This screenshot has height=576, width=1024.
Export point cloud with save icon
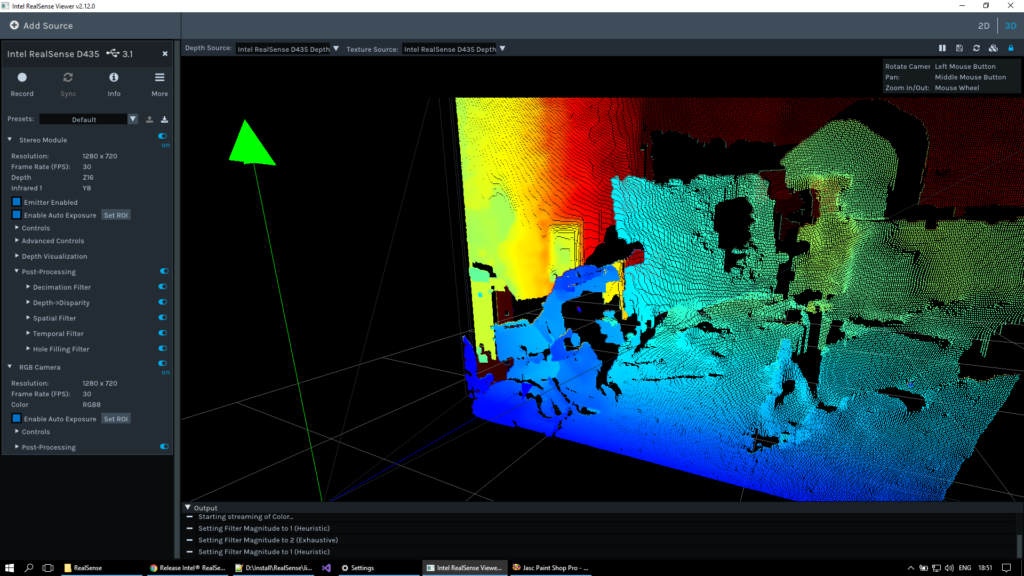point(959,48)
